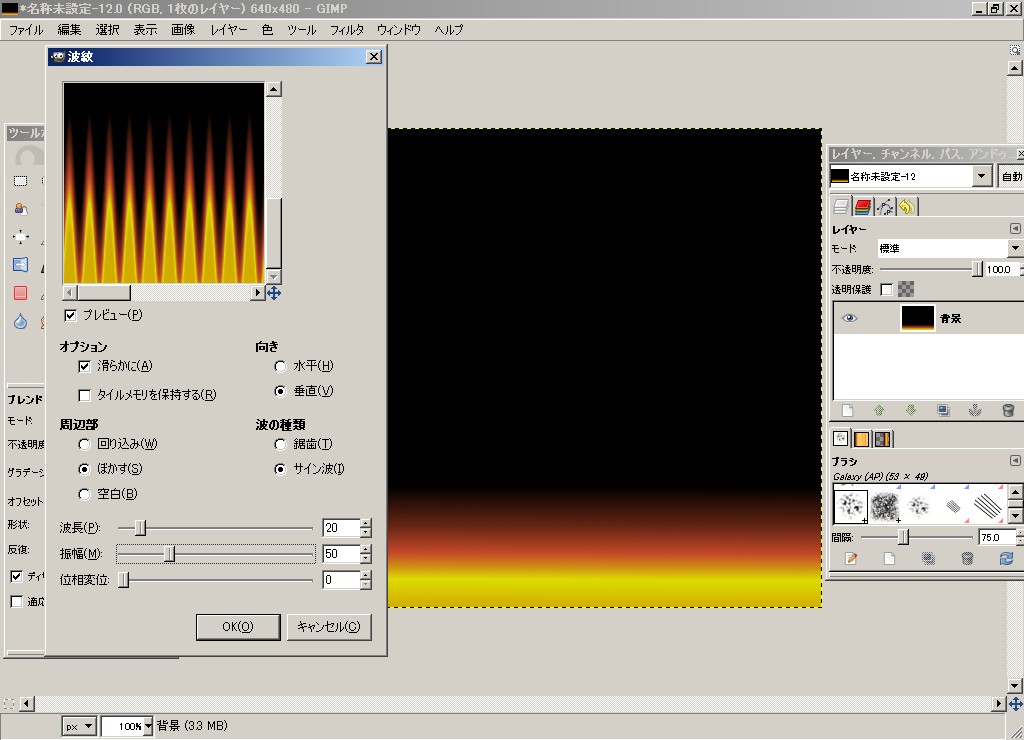Open the Paths tab icon in layers dock

pos(885,207)
